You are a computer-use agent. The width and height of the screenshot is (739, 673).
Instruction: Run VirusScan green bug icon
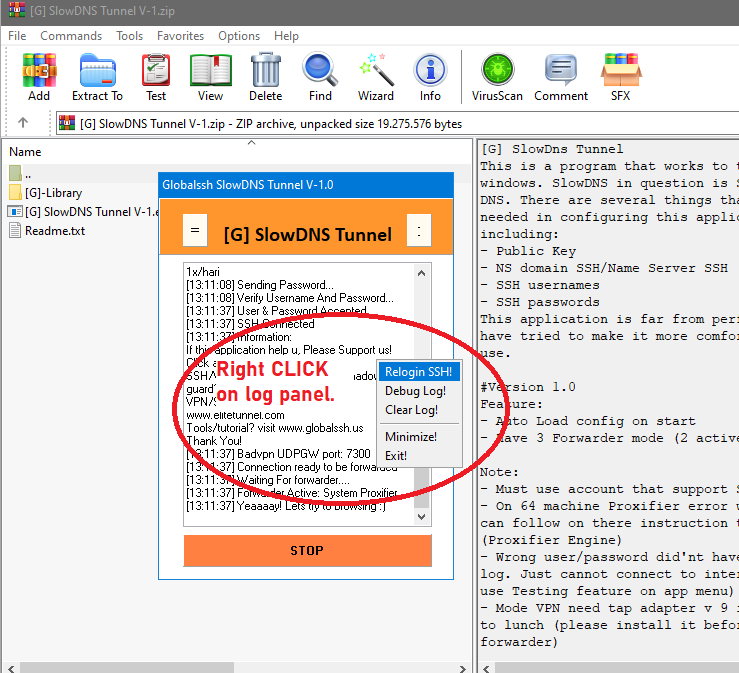(497, 70)
